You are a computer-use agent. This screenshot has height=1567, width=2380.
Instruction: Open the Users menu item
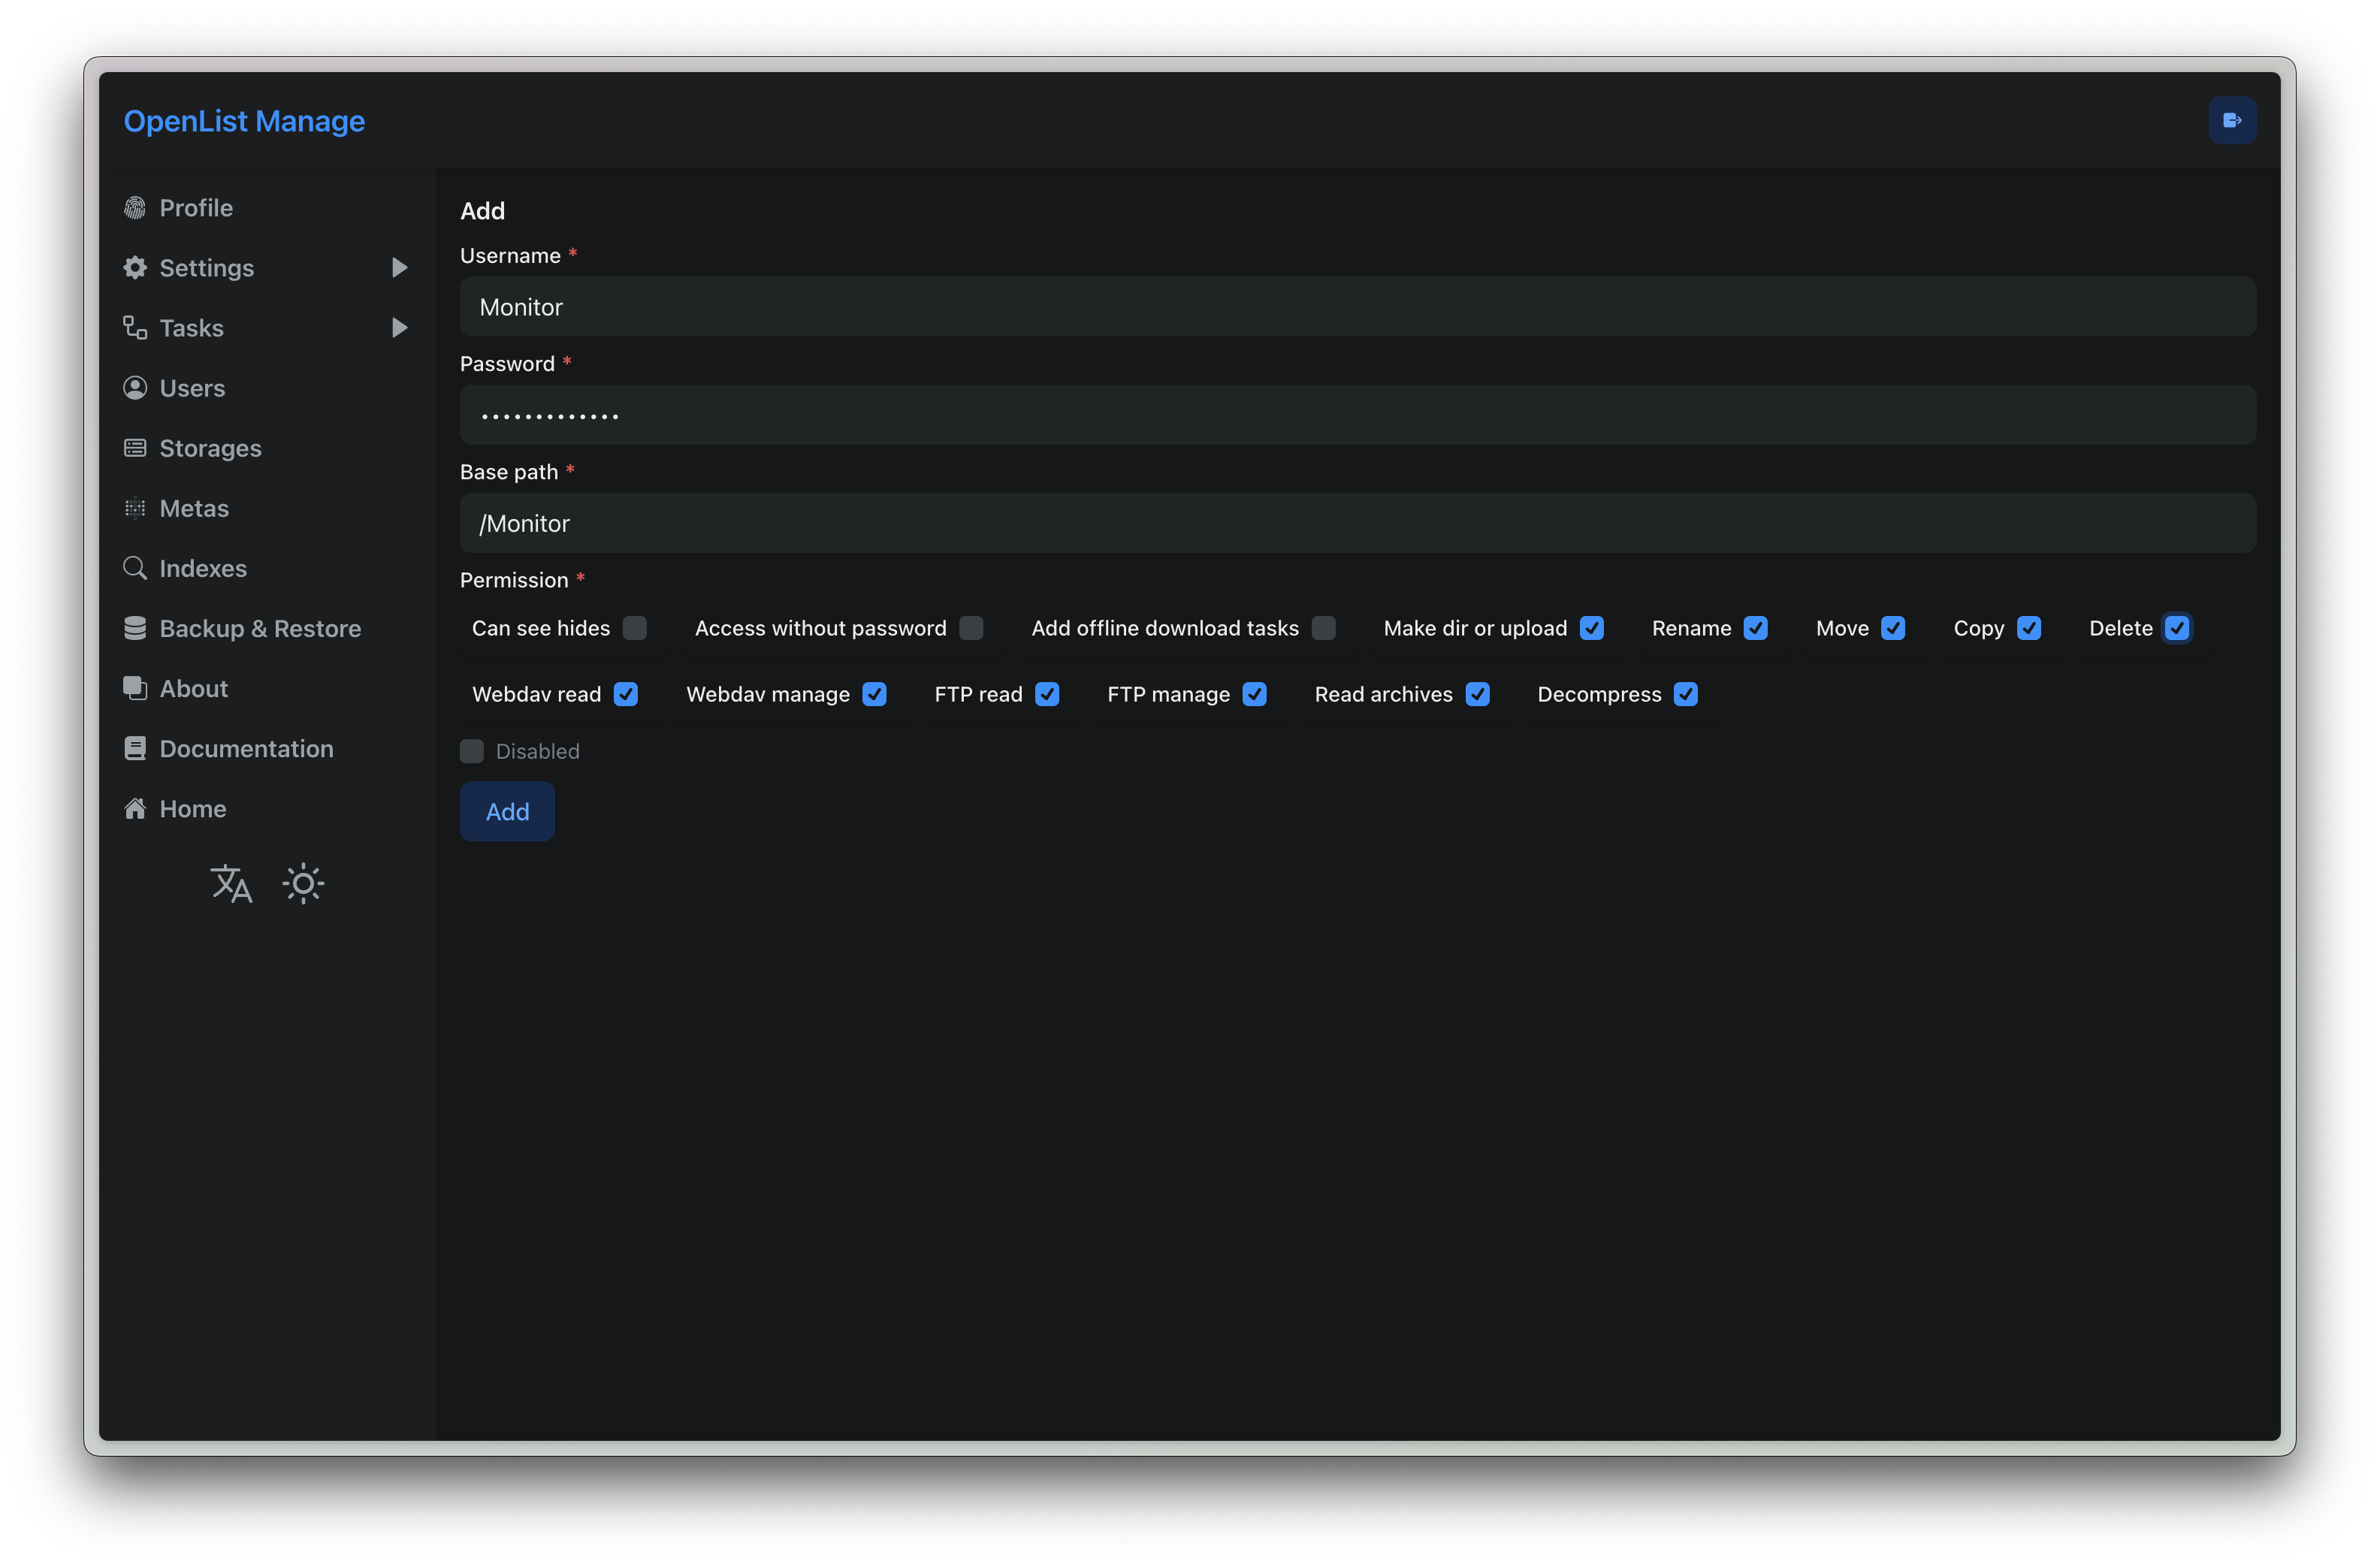click(192, 388)
